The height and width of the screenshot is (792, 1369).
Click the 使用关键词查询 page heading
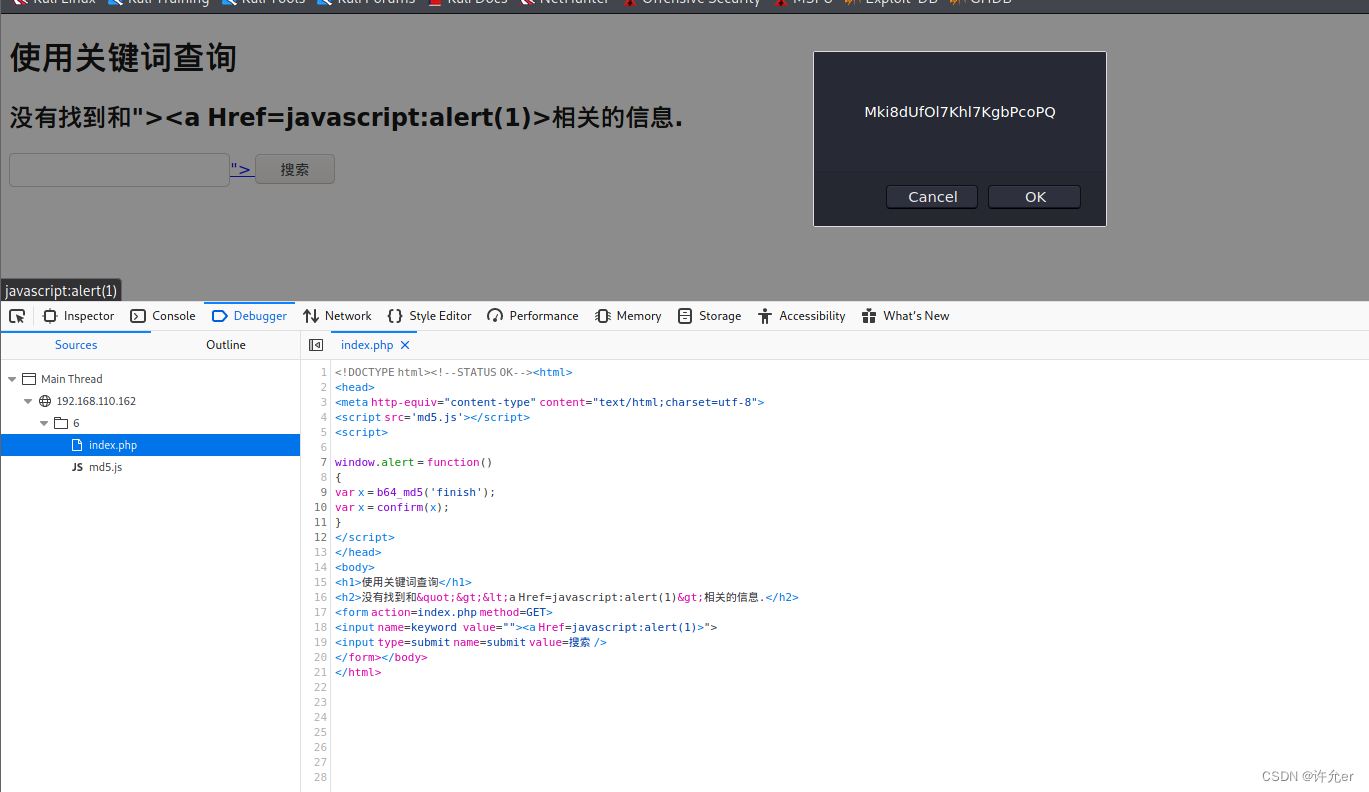[123, 58]
